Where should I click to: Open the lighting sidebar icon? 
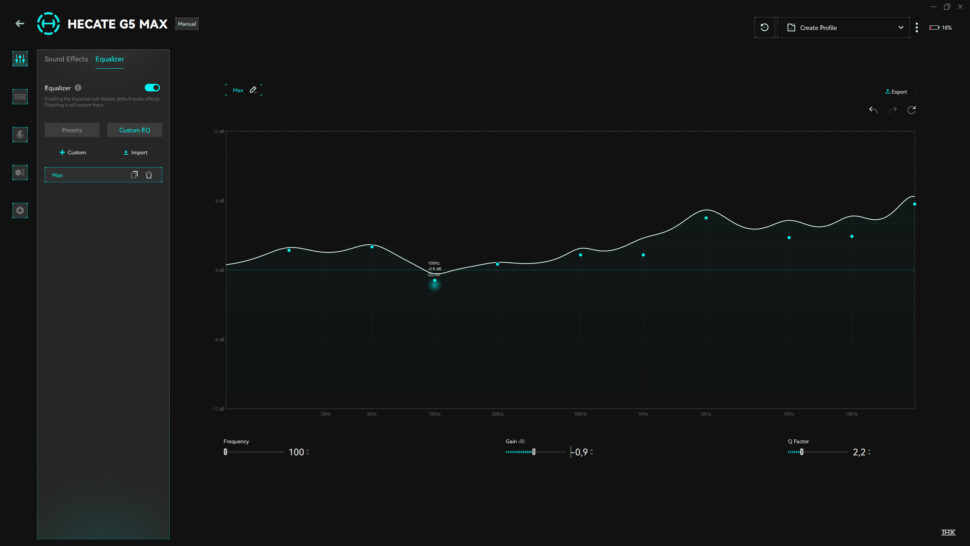(x=20, y=173)
